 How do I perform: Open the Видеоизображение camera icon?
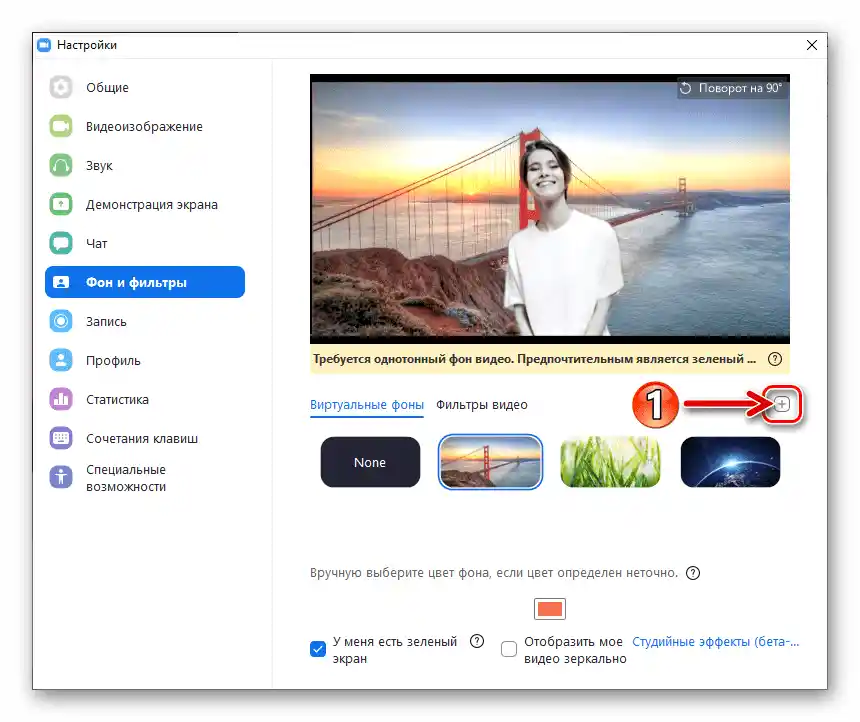[61, 126]
